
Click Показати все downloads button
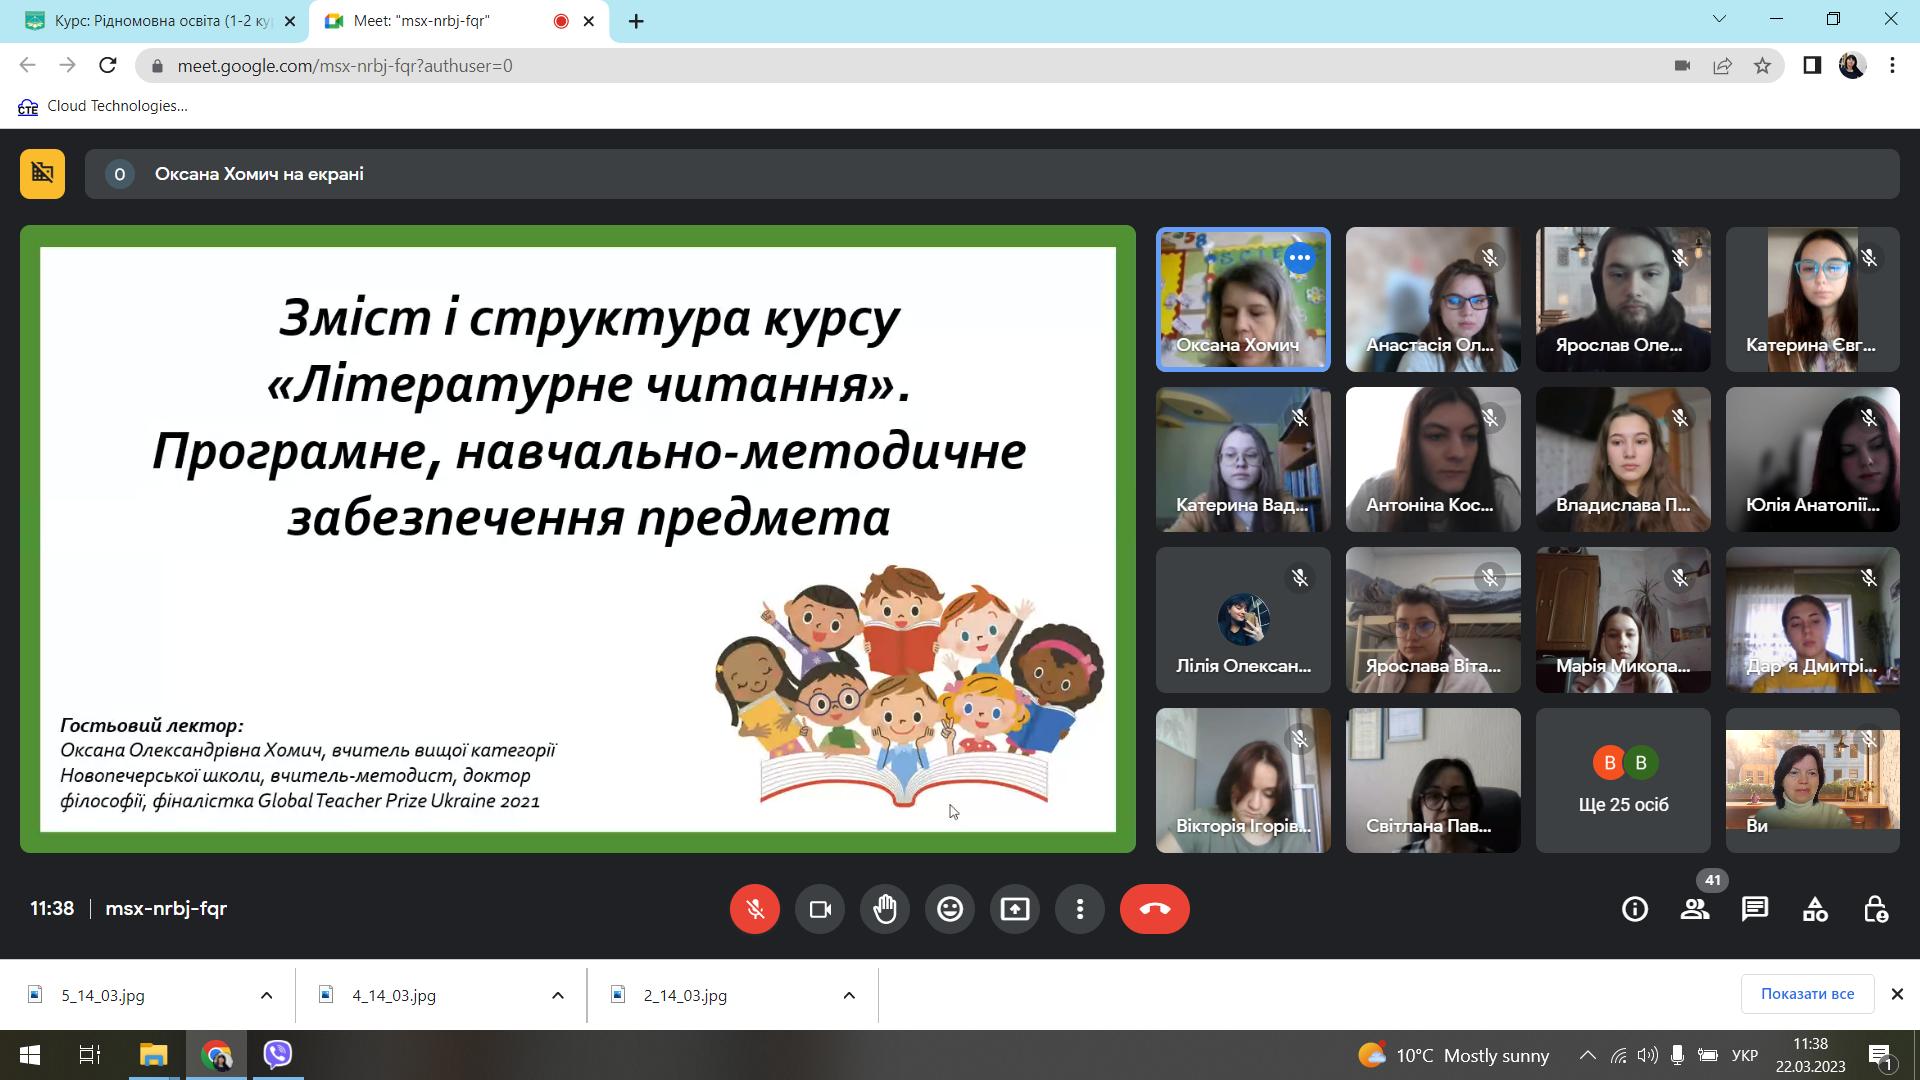(x=1807, y=994)
